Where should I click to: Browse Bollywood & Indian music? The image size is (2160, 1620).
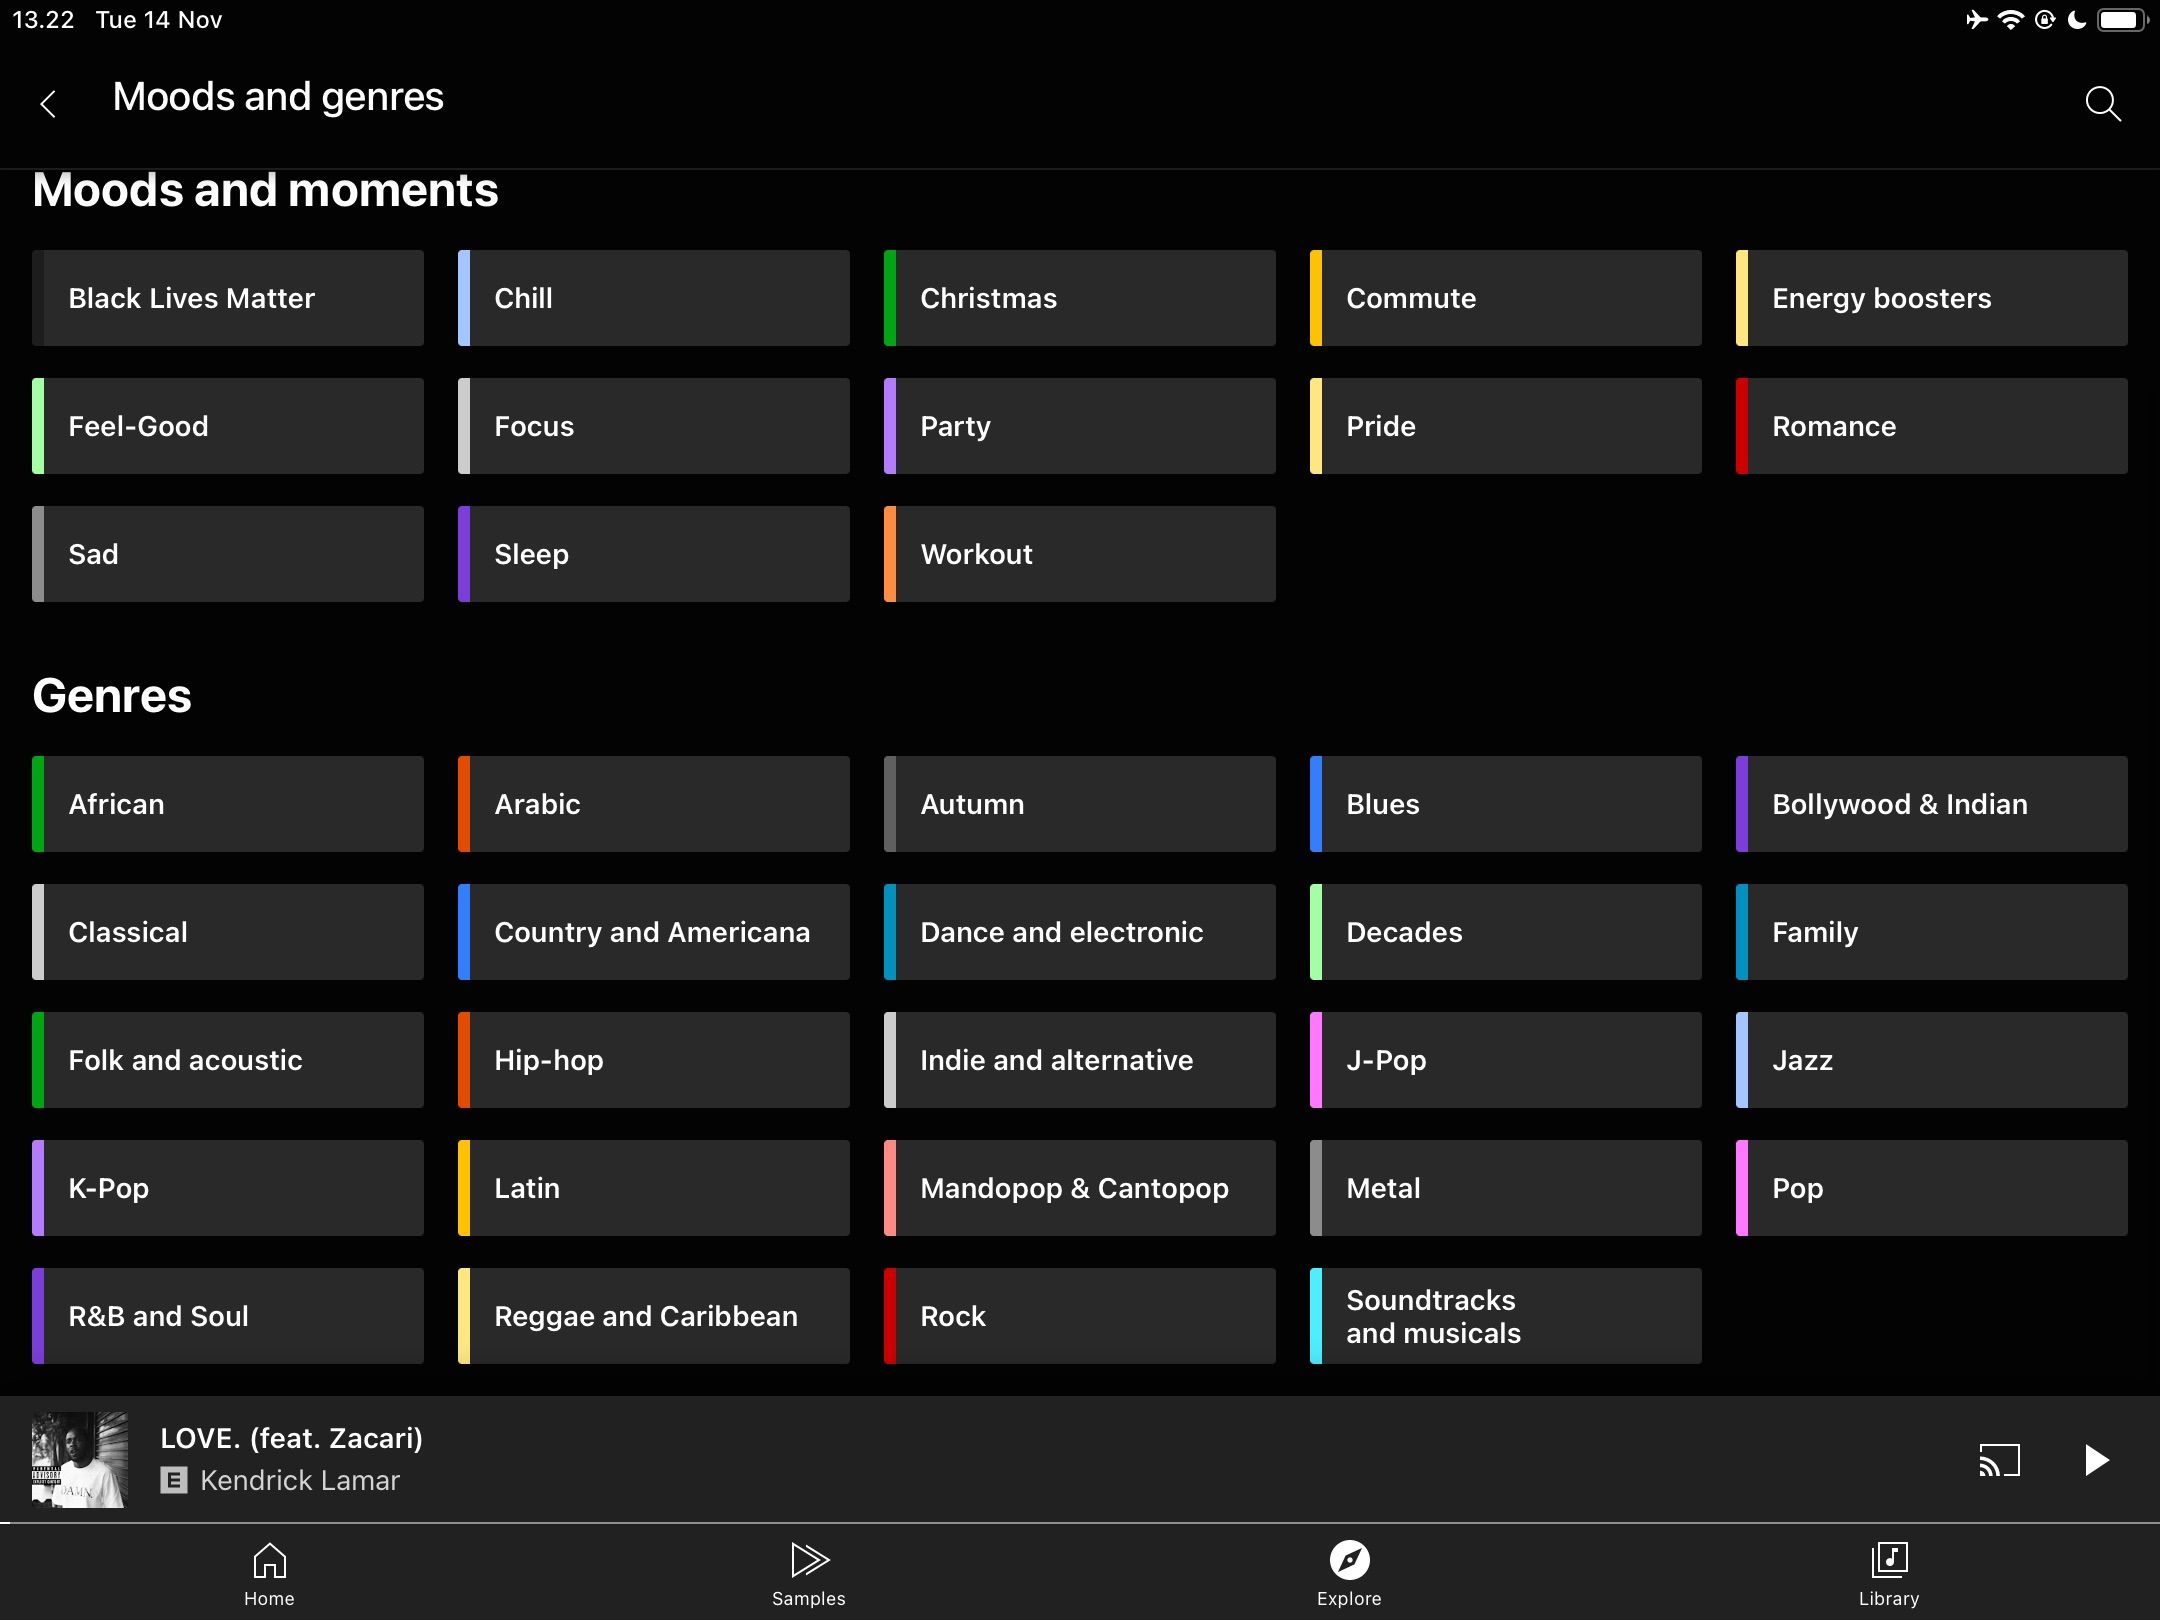click(1931, 804)
